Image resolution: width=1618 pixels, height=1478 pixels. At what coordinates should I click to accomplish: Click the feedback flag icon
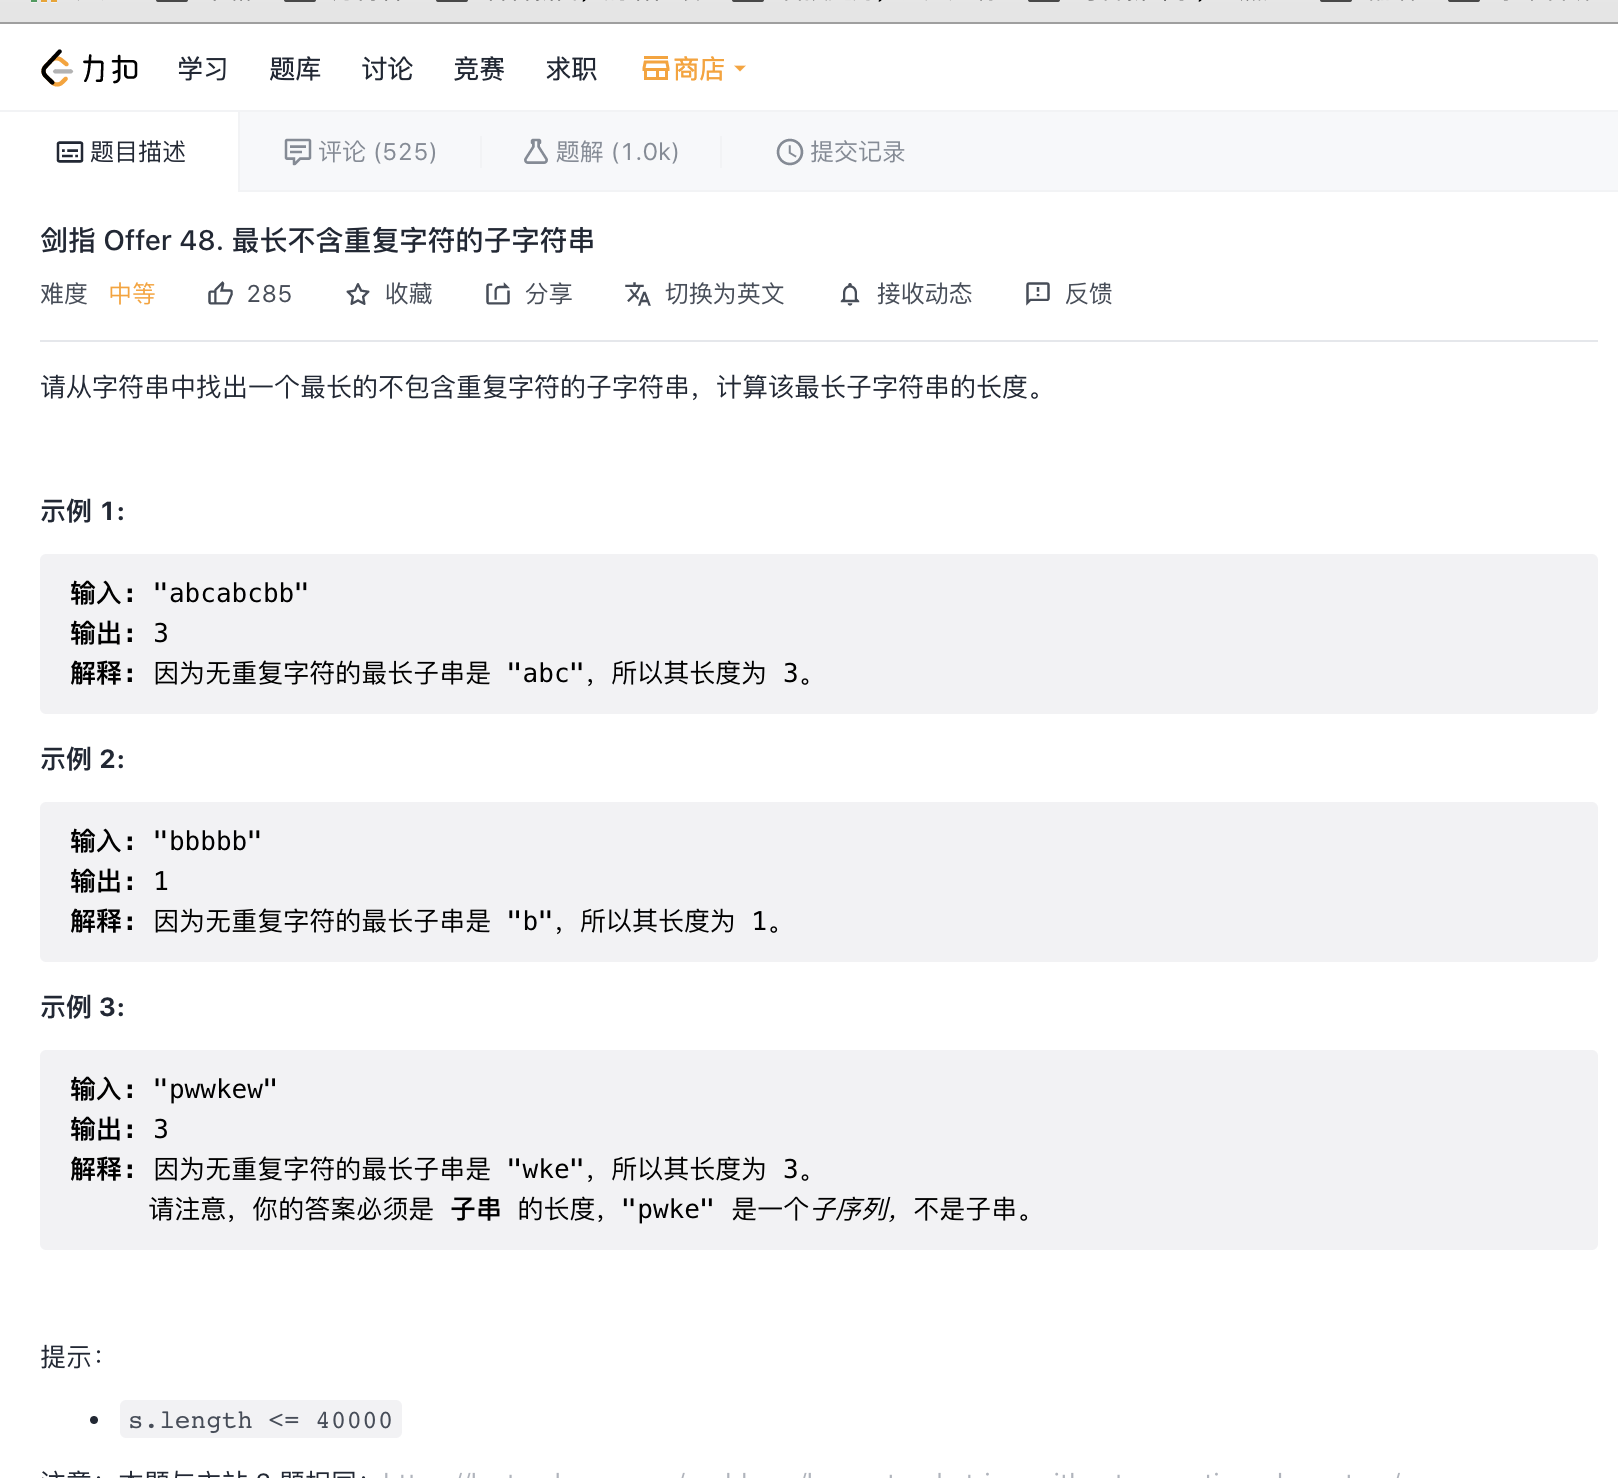click(1038, 293)
